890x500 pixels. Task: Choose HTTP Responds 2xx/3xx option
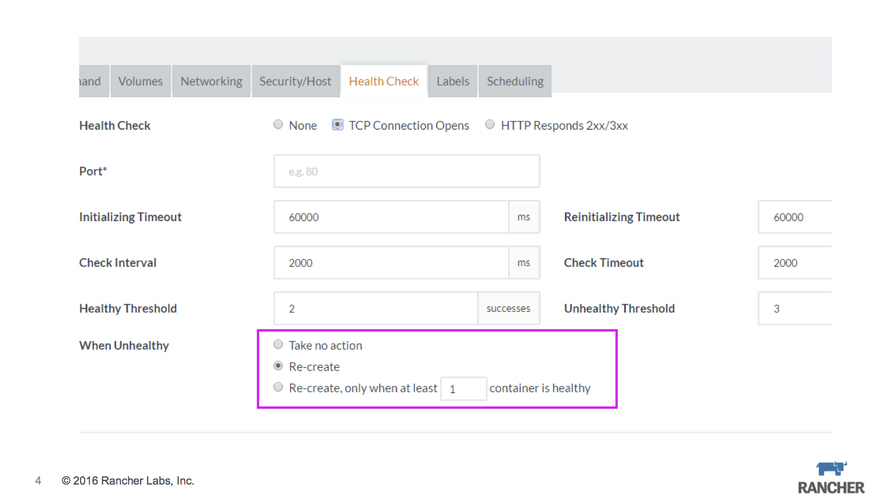point(490,125)
